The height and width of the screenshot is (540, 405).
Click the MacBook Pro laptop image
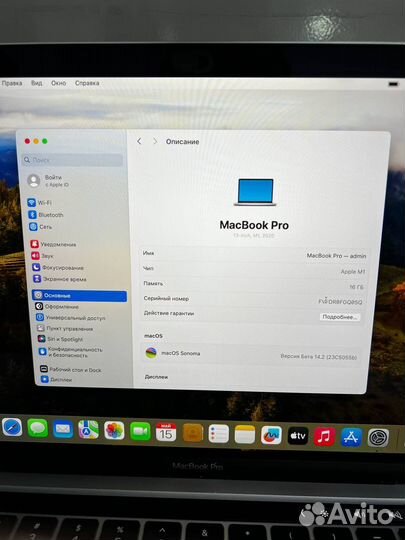pos(255,192)
